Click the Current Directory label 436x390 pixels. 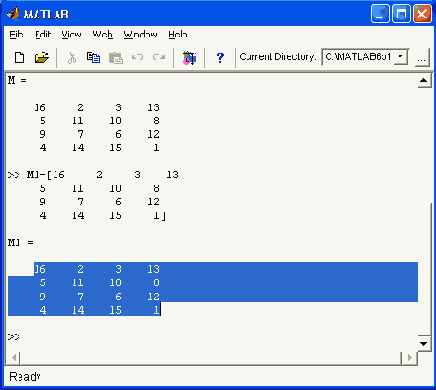(x=278, y=57)
